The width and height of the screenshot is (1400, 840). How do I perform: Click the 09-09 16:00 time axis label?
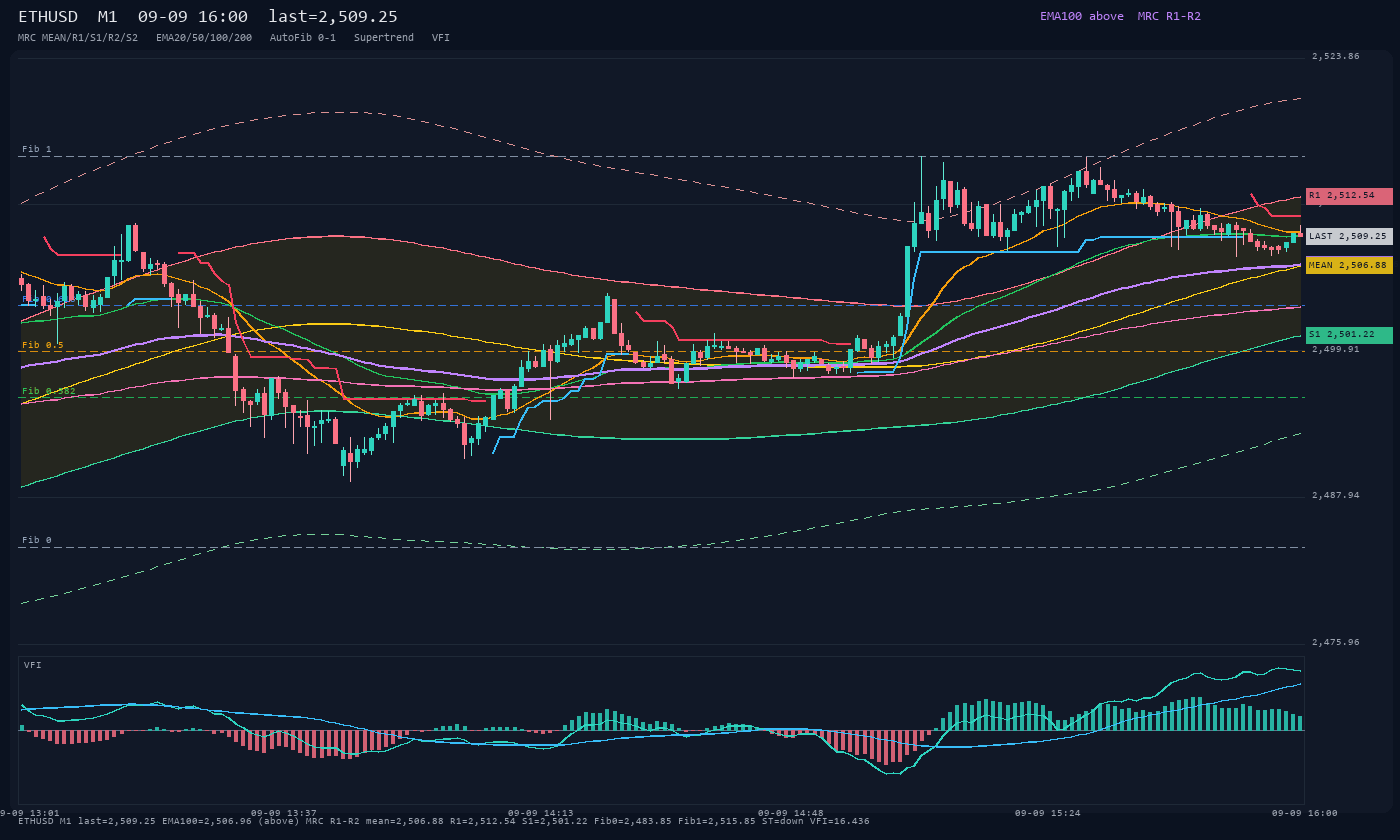click(1304, 813)
